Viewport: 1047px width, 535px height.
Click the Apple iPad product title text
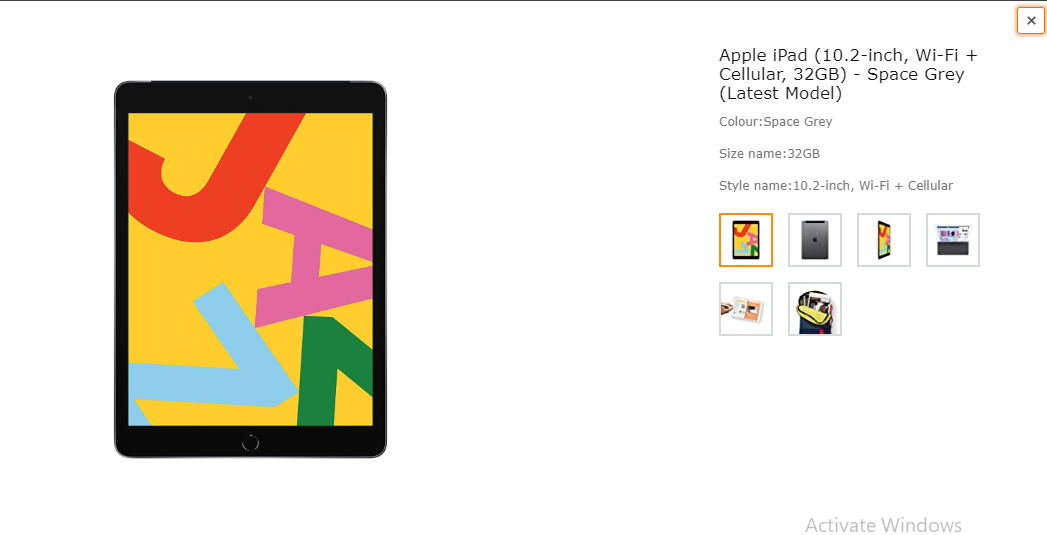(848, 74)
